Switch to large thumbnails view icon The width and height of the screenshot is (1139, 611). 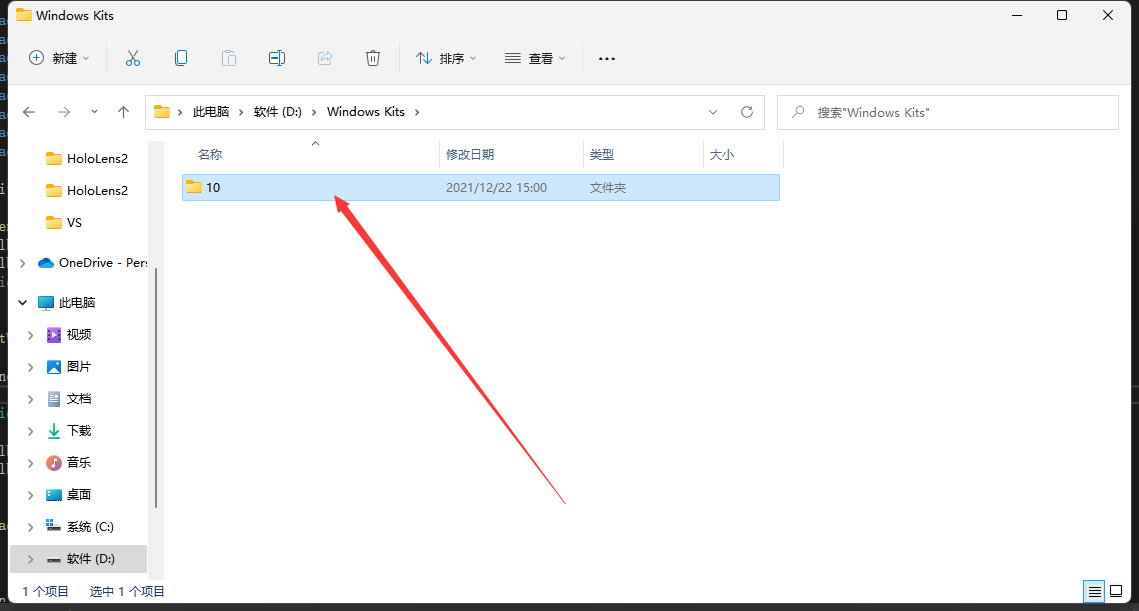(1116, 591)
